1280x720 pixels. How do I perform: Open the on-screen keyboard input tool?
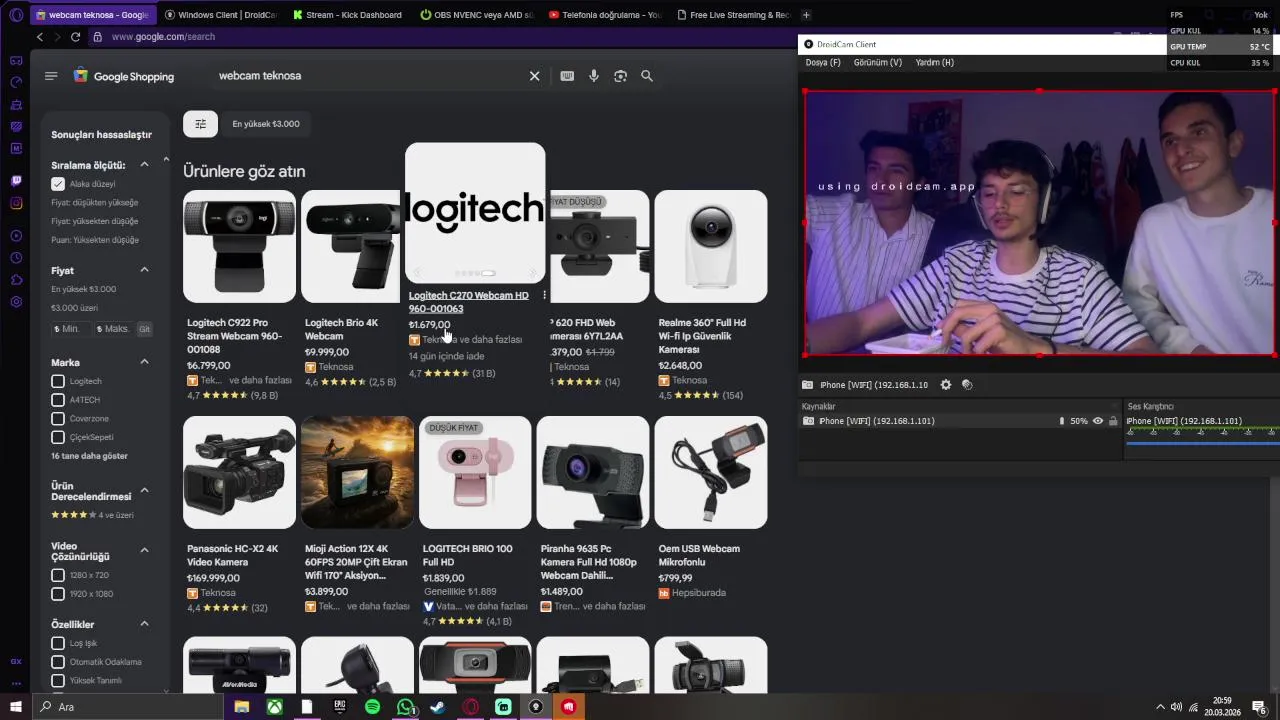coord(567,76)
